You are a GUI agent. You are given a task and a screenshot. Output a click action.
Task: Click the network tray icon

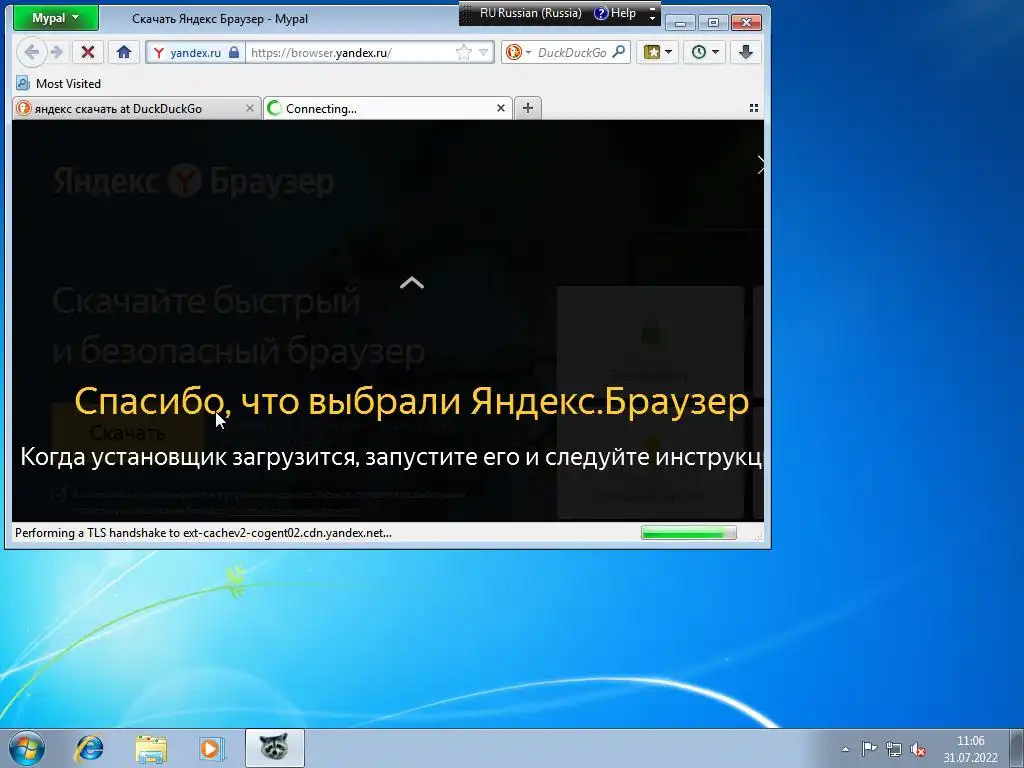tap(893, 749)
